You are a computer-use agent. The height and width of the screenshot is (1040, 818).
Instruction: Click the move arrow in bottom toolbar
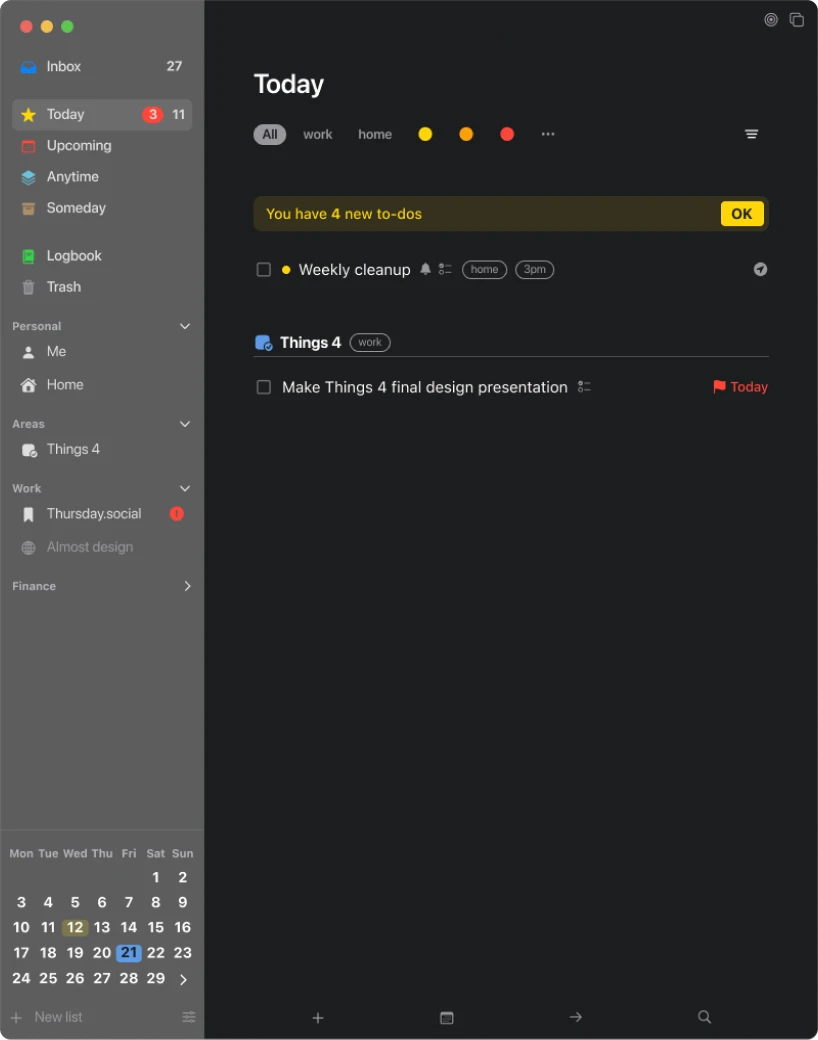[575, 1017]
